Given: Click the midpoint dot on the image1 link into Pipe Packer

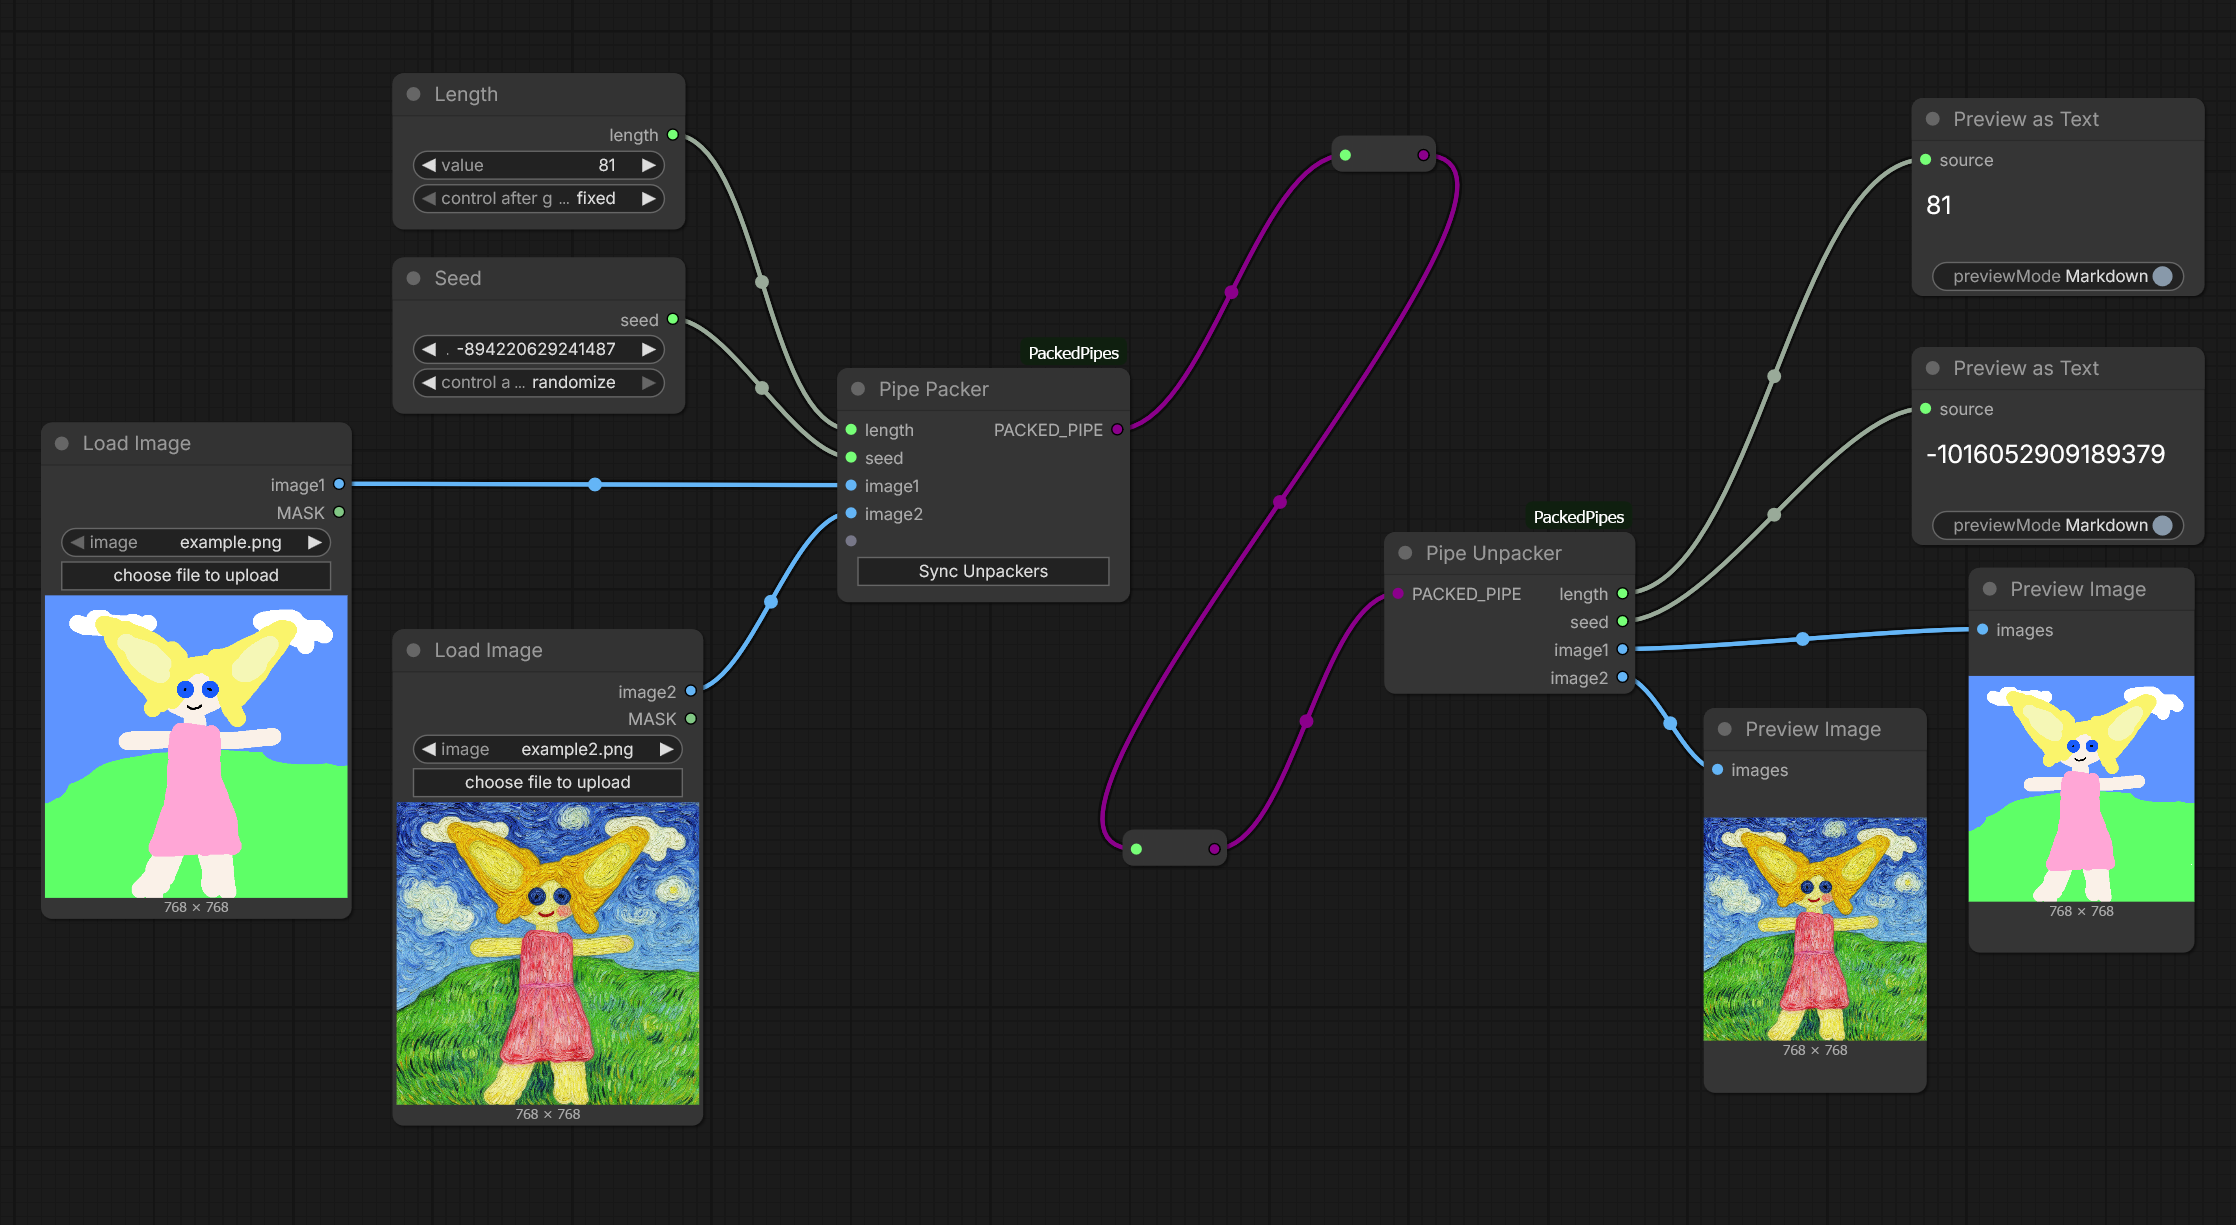Looking at the screenshot, I should [x=595, y=485].
